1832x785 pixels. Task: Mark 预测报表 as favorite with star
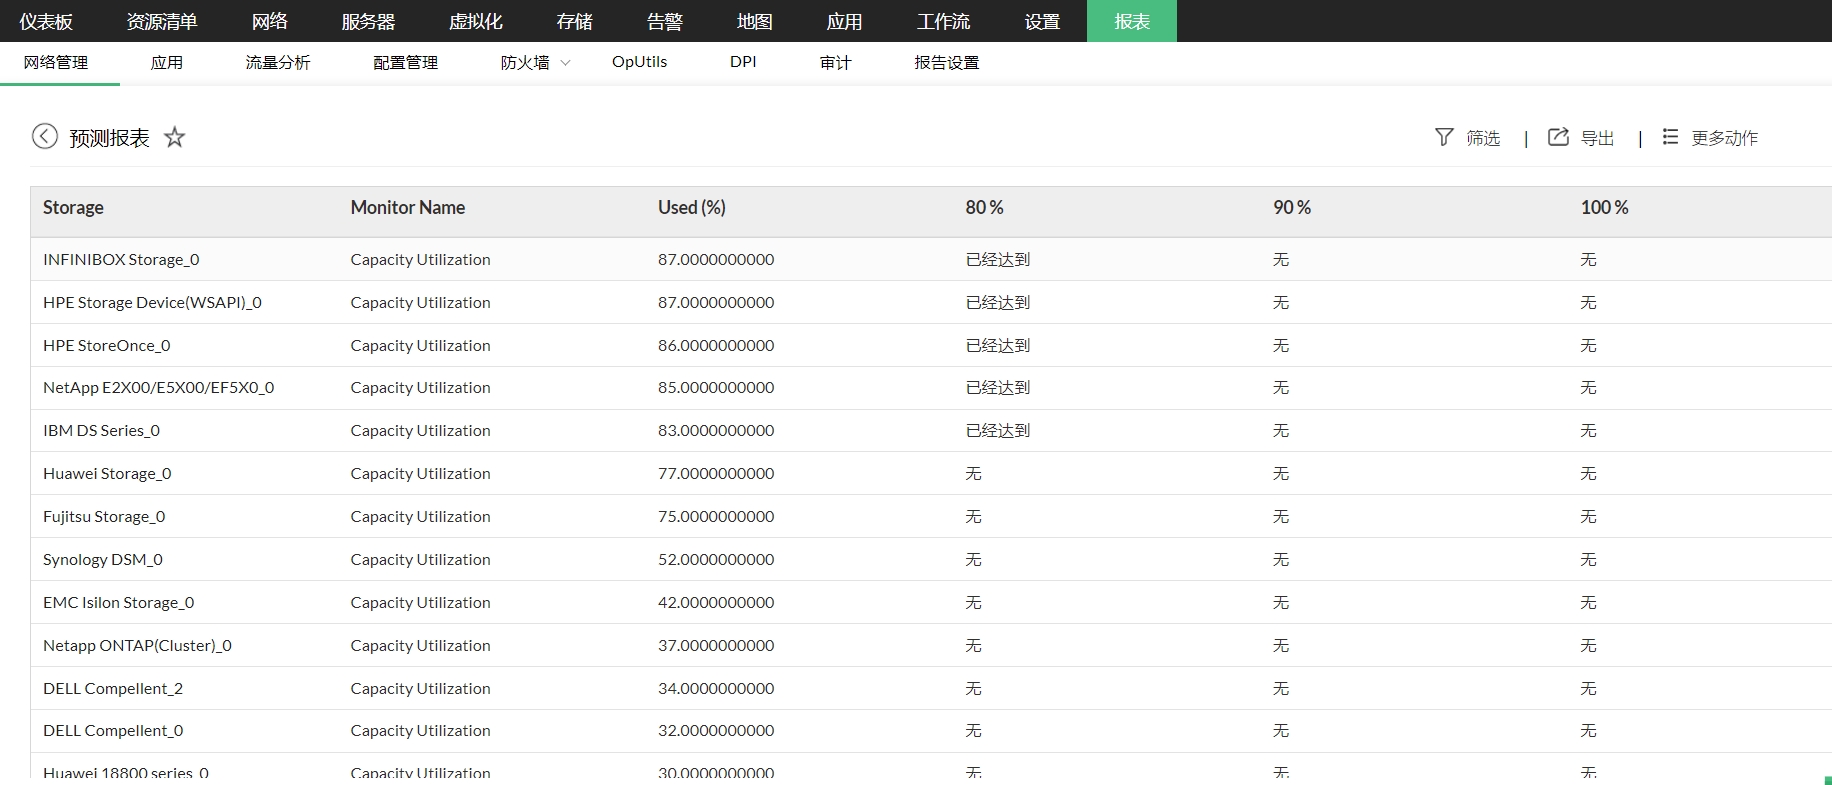click(175, 137)
